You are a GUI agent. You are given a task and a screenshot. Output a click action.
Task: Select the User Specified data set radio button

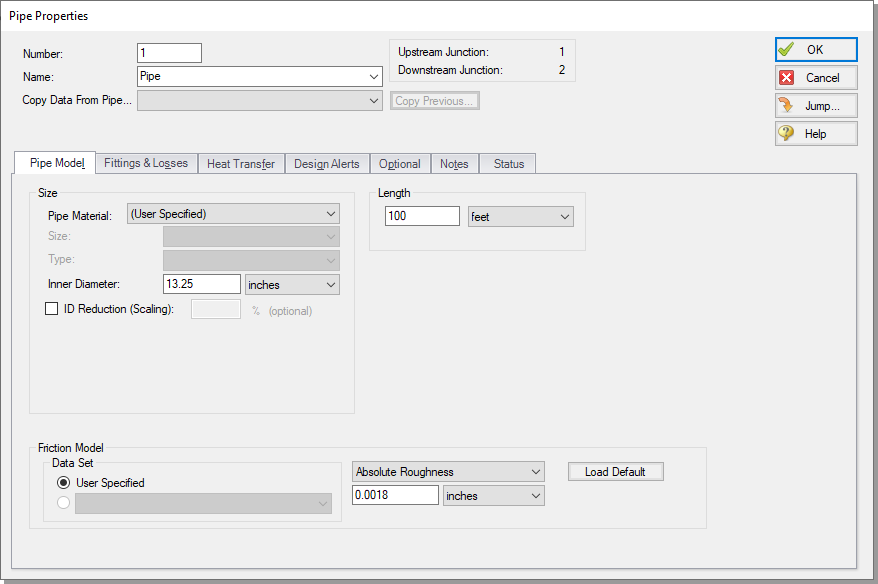click(63, 482)
